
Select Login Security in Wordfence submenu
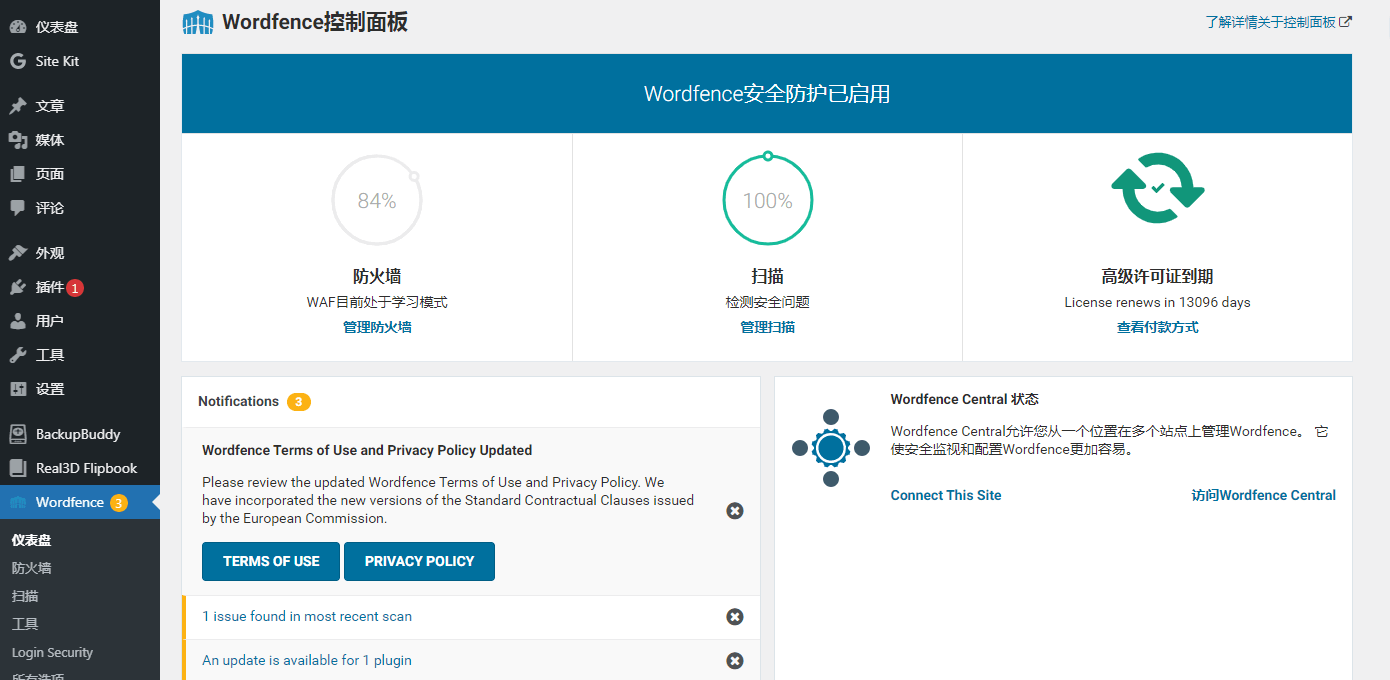click(52, 652)
